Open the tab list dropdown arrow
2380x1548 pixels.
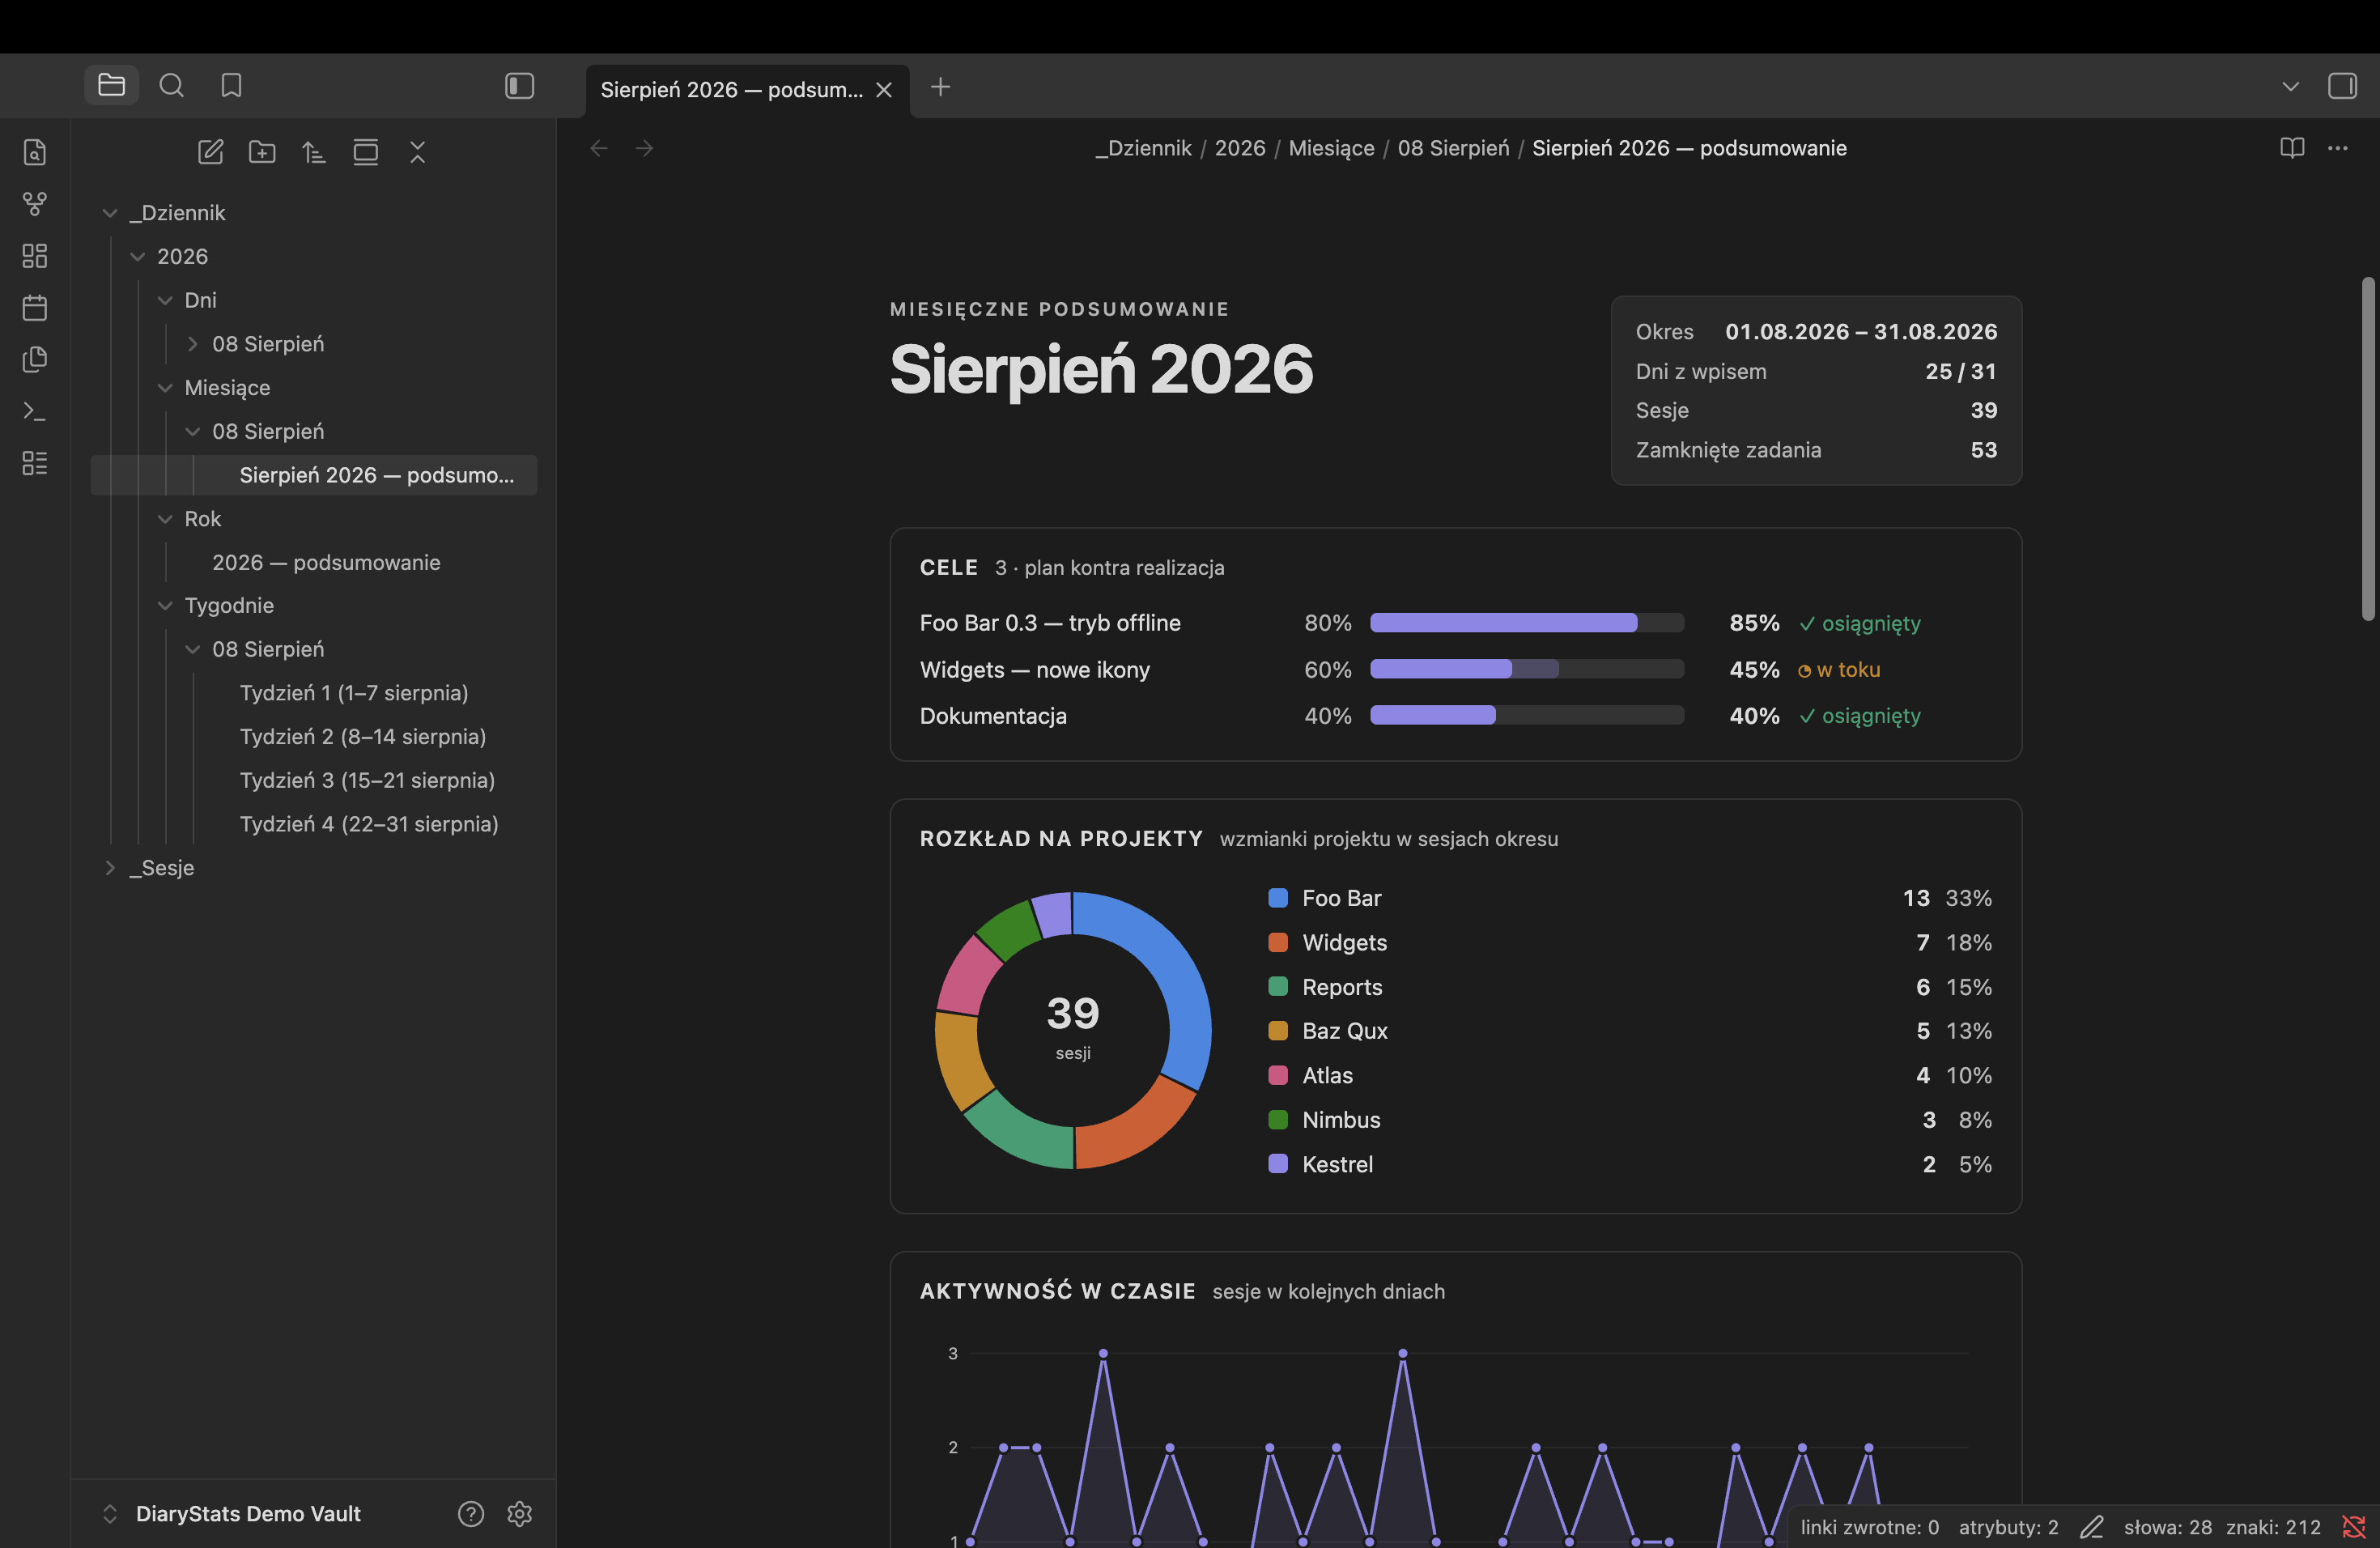tap(2290, 87)
